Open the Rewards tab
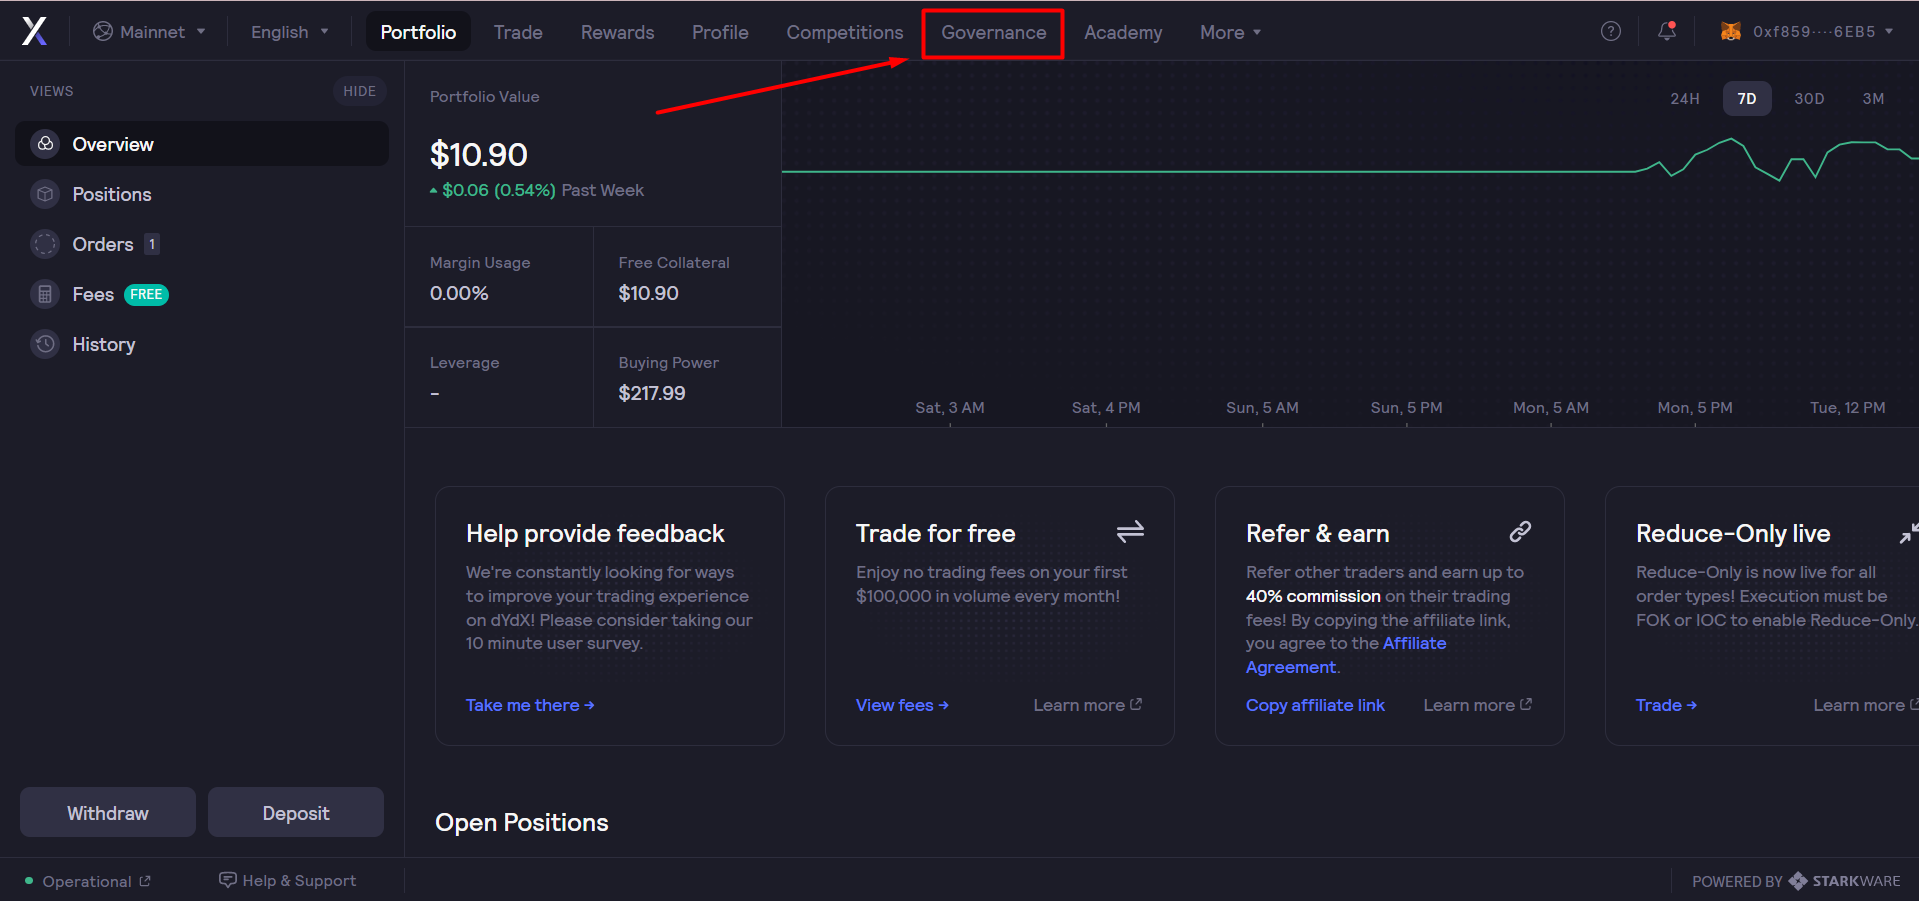The image size is (1919, 901). 617,32
